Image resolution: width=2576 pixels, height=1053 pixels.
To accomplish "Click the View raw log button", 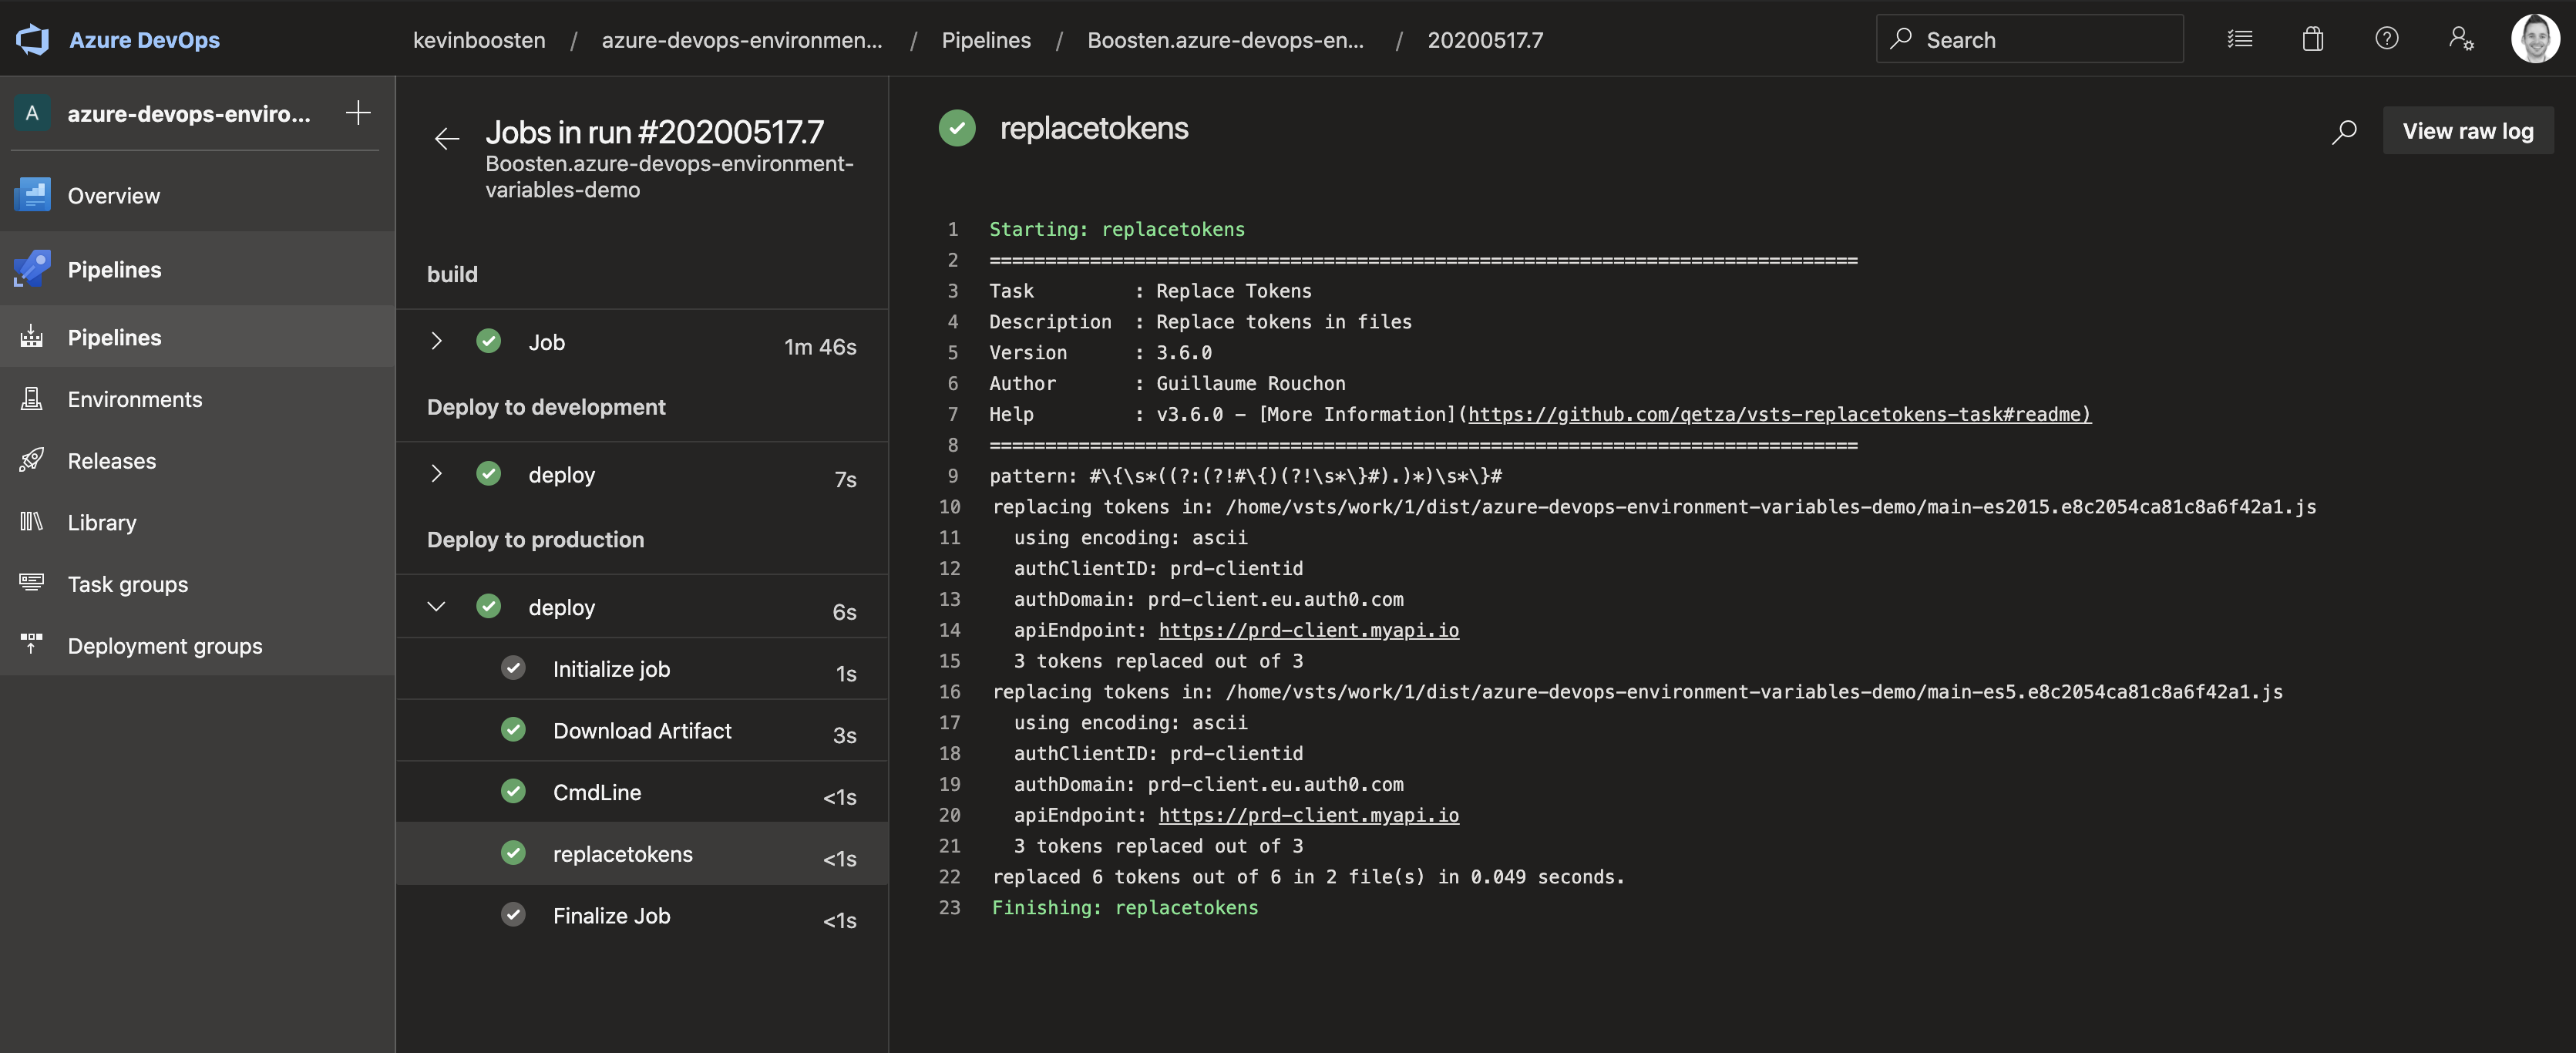I will [x=2468, y=130].
